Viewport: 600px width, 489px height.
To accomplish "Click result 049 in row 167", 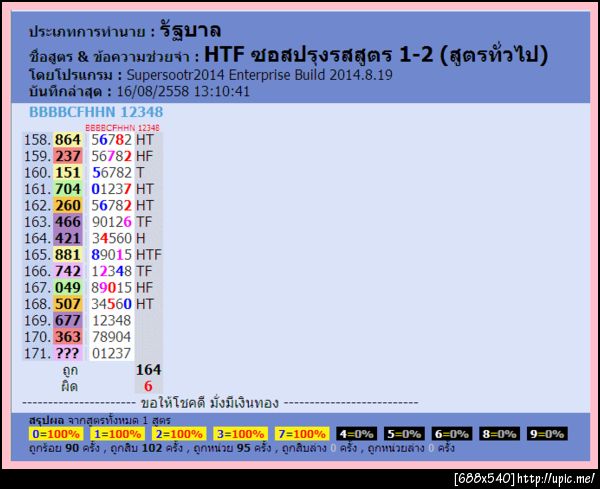I will tap(68, 288).
